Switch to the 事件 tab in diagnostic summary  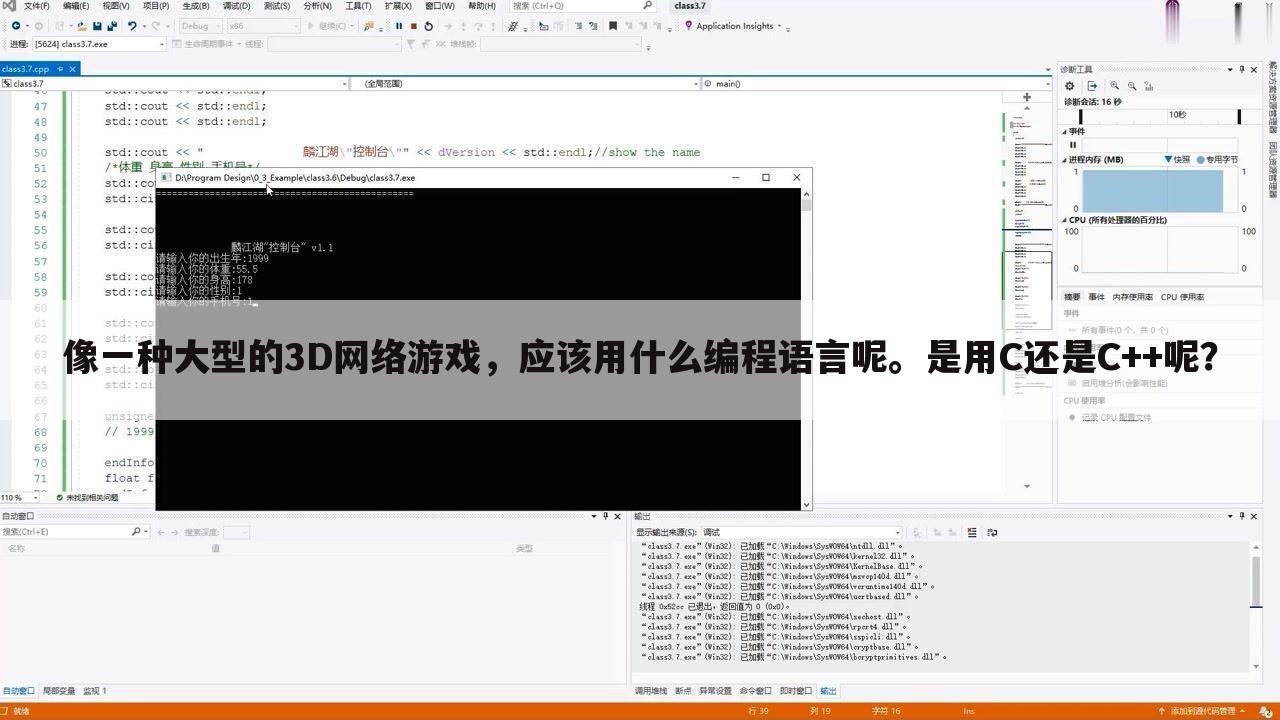pyautogui.click(x=1096, y=297)
